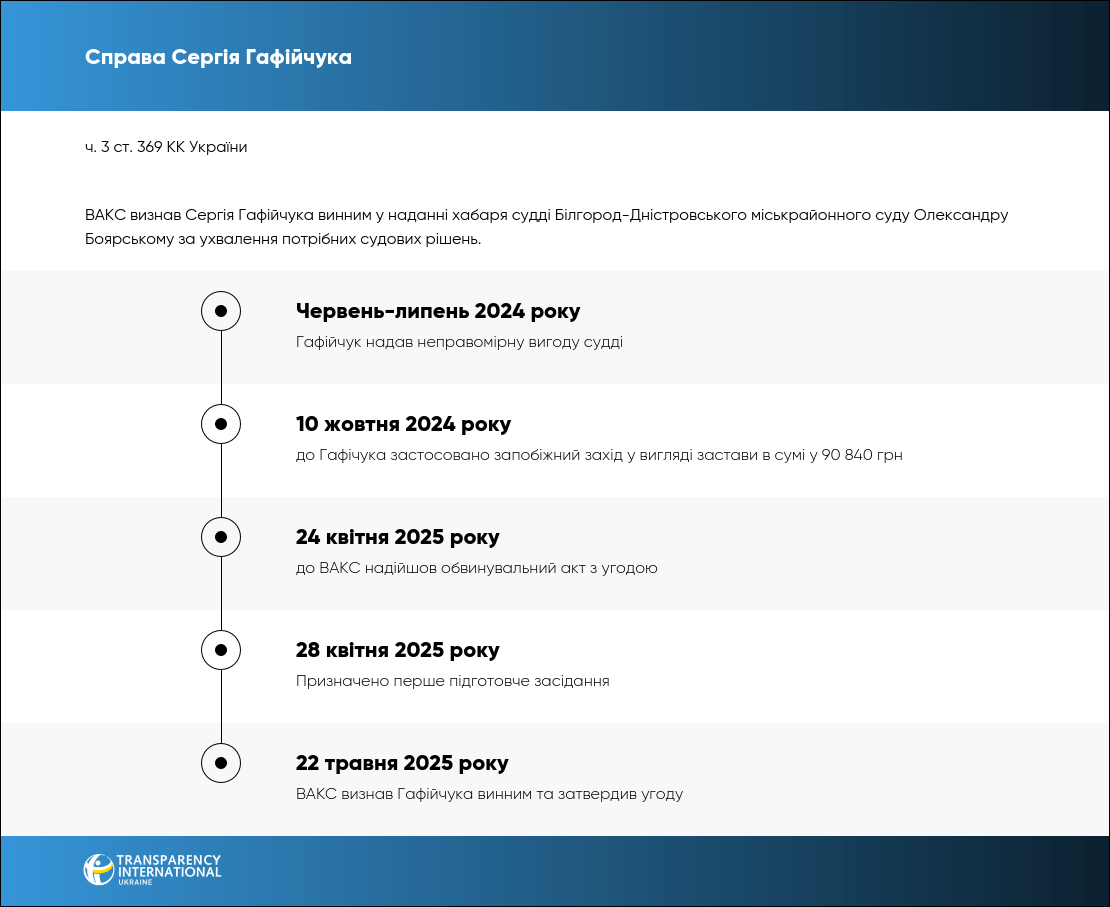Select the timeline marker next to 28 квітня 2025
Image resolution: width=1110 pixels, height=907 pixels.
click(221, 650)
